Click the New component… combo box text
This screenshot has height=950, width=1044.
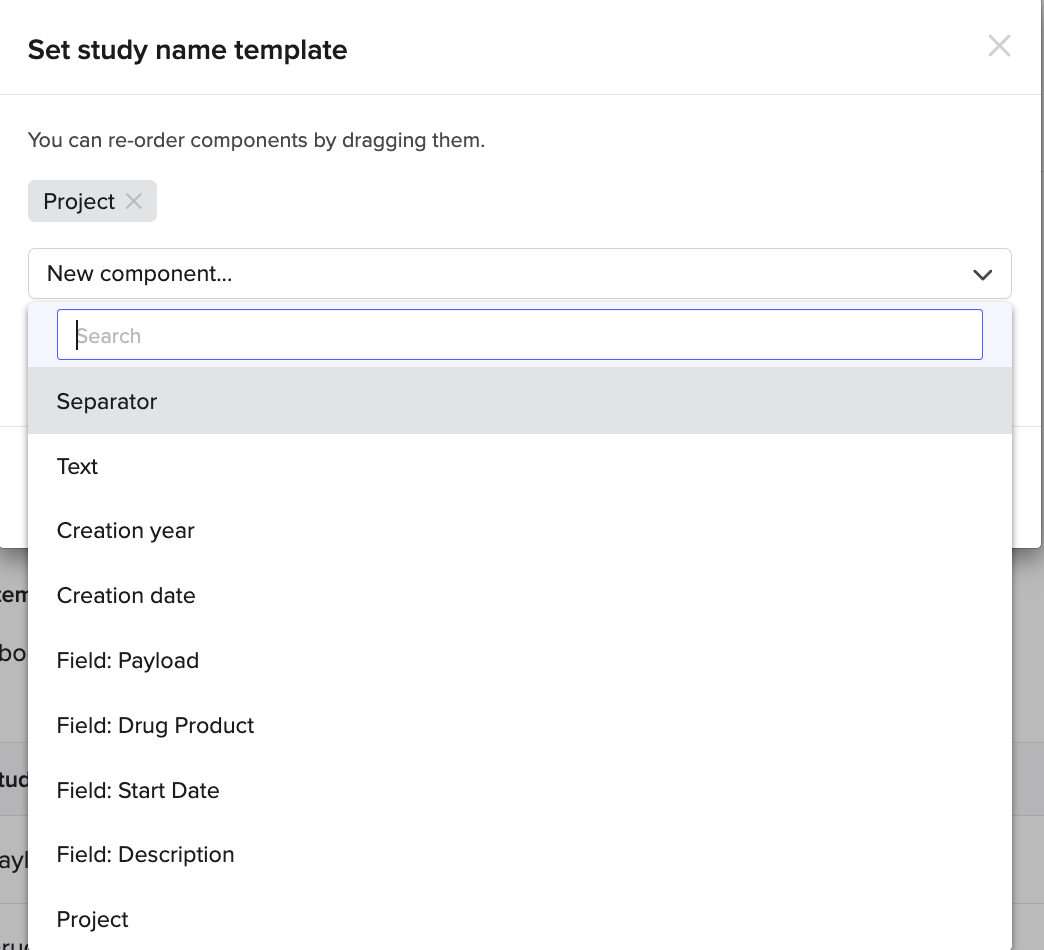[x=140, y=274]
